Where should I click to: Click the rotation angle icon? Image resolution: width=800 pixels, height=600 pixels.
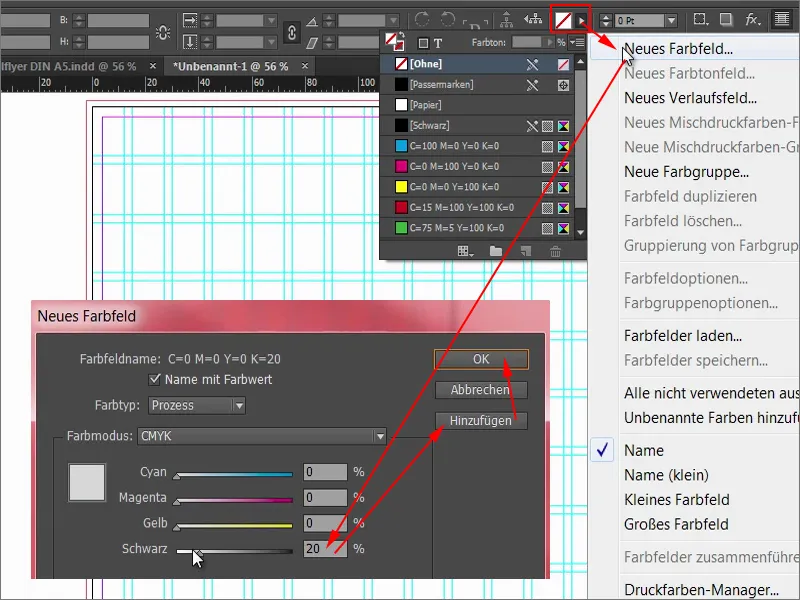pyautogui.click(x=312, y=21)
